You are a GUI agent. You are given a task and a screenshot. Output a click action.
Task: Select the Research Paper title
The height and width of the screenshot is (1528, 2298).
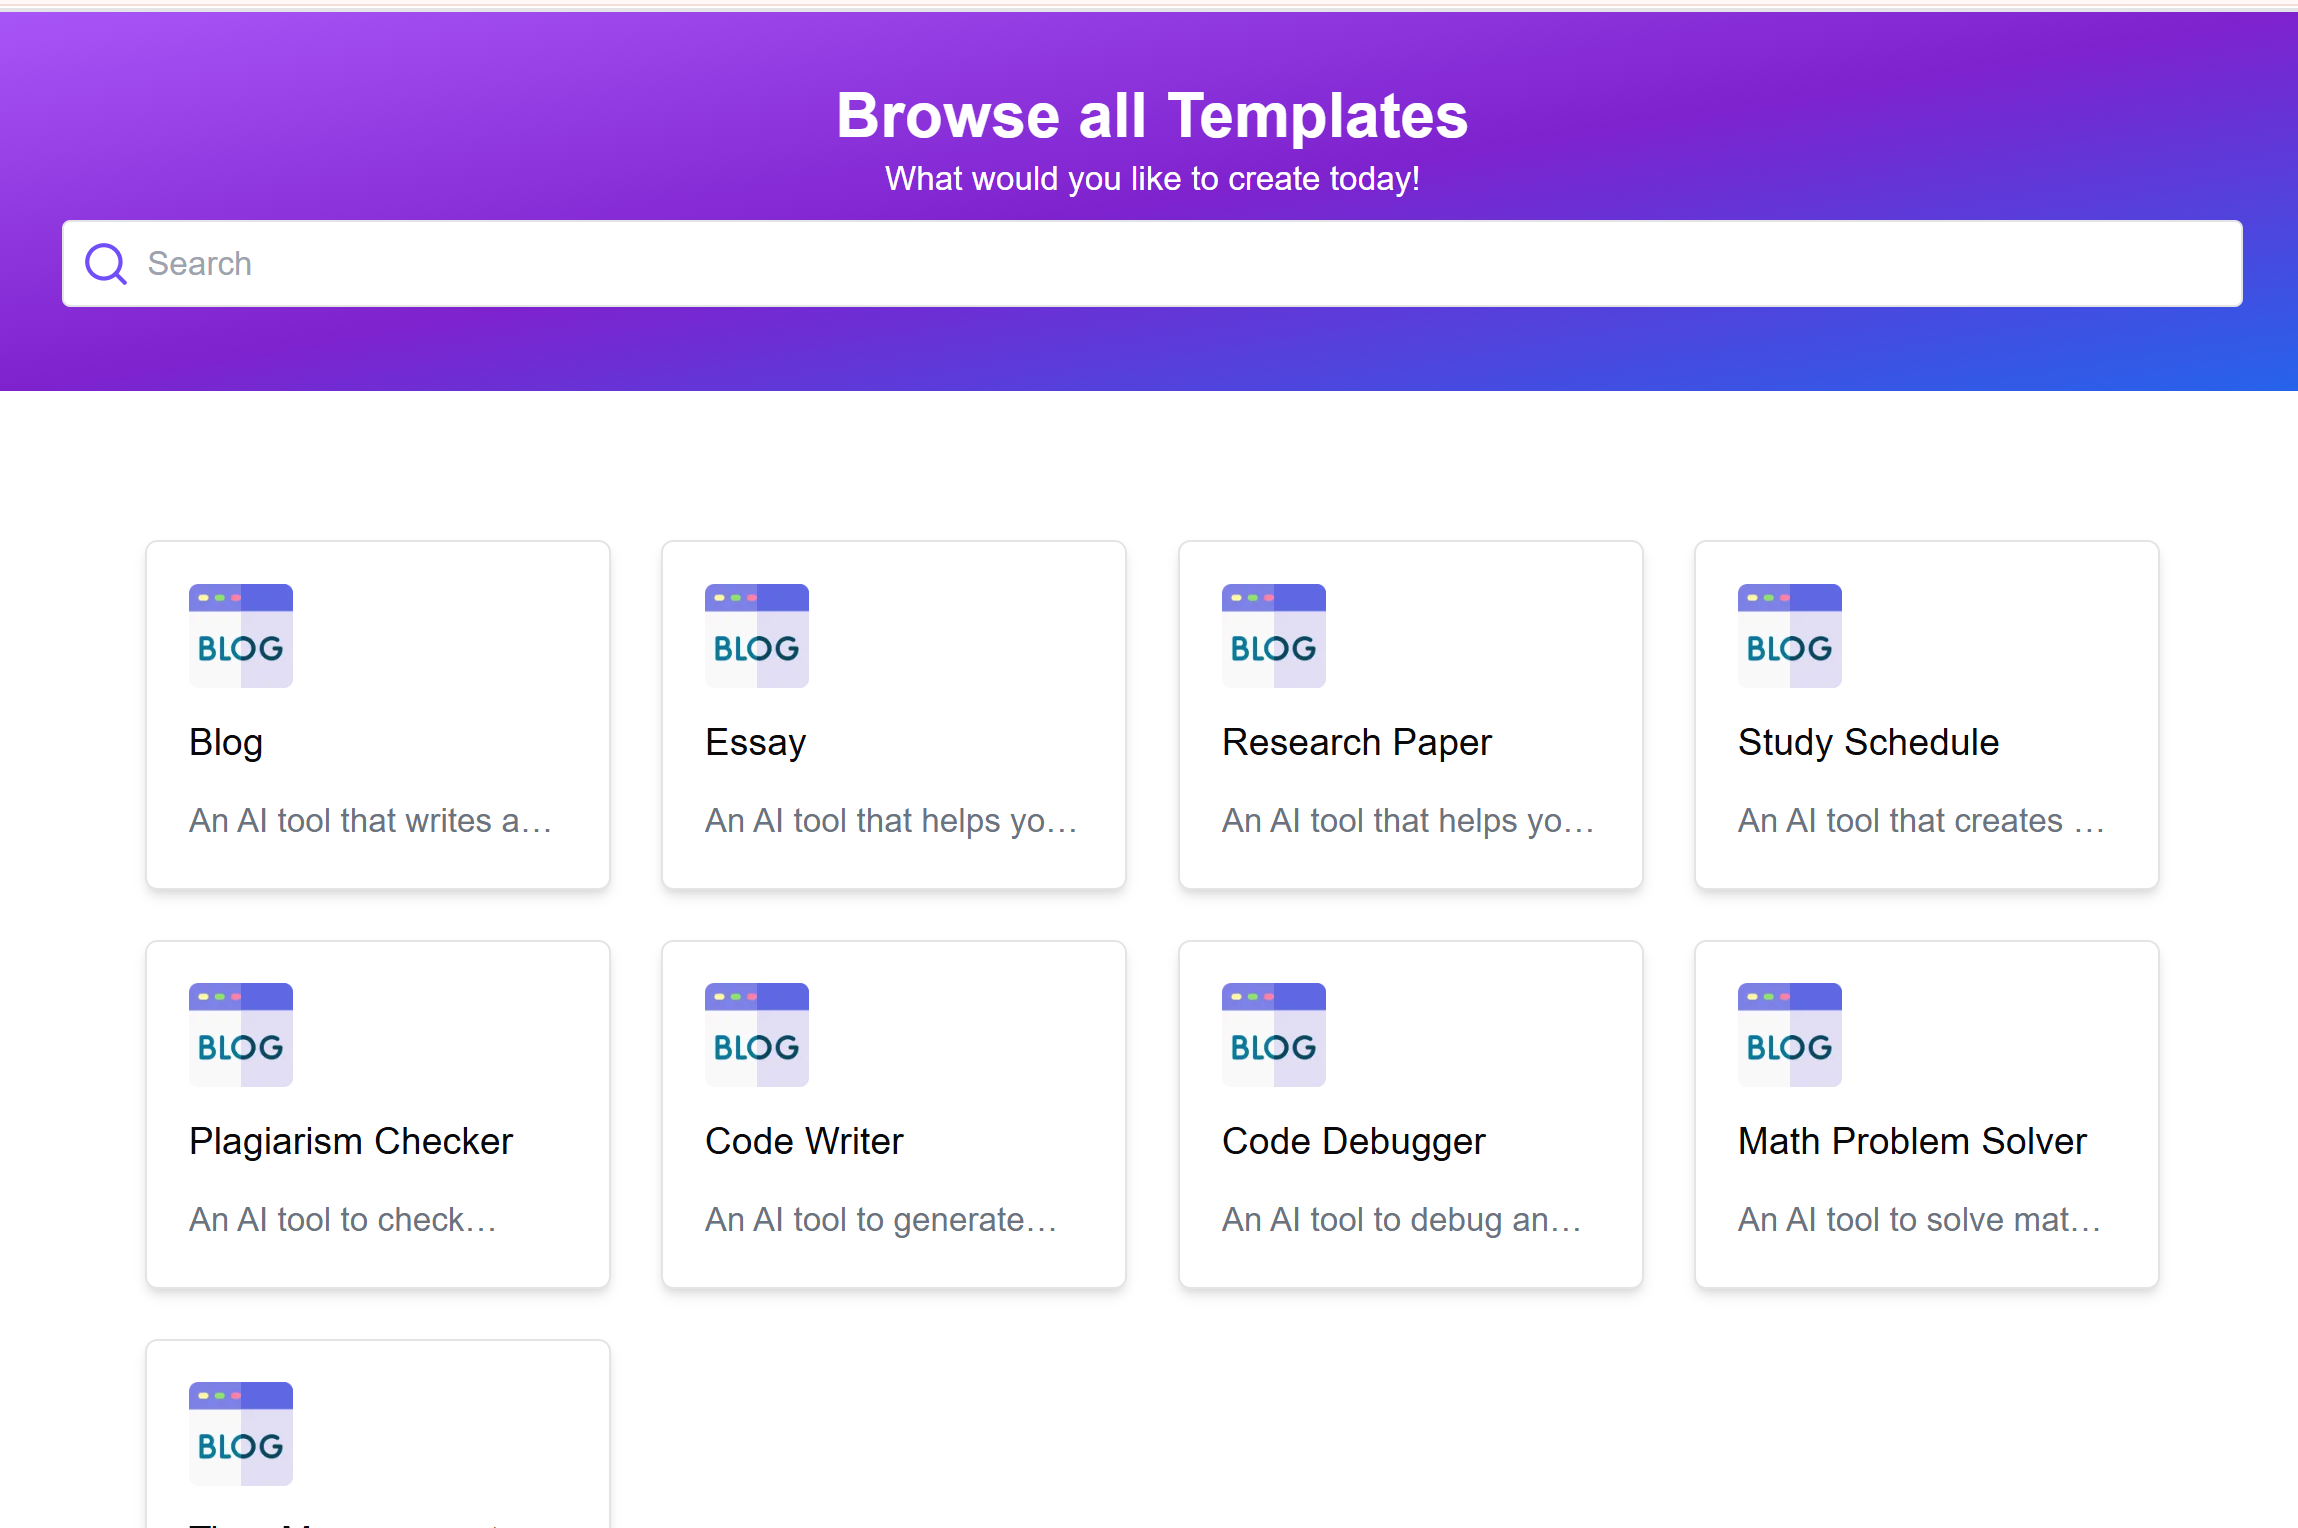click(1356, 743)
